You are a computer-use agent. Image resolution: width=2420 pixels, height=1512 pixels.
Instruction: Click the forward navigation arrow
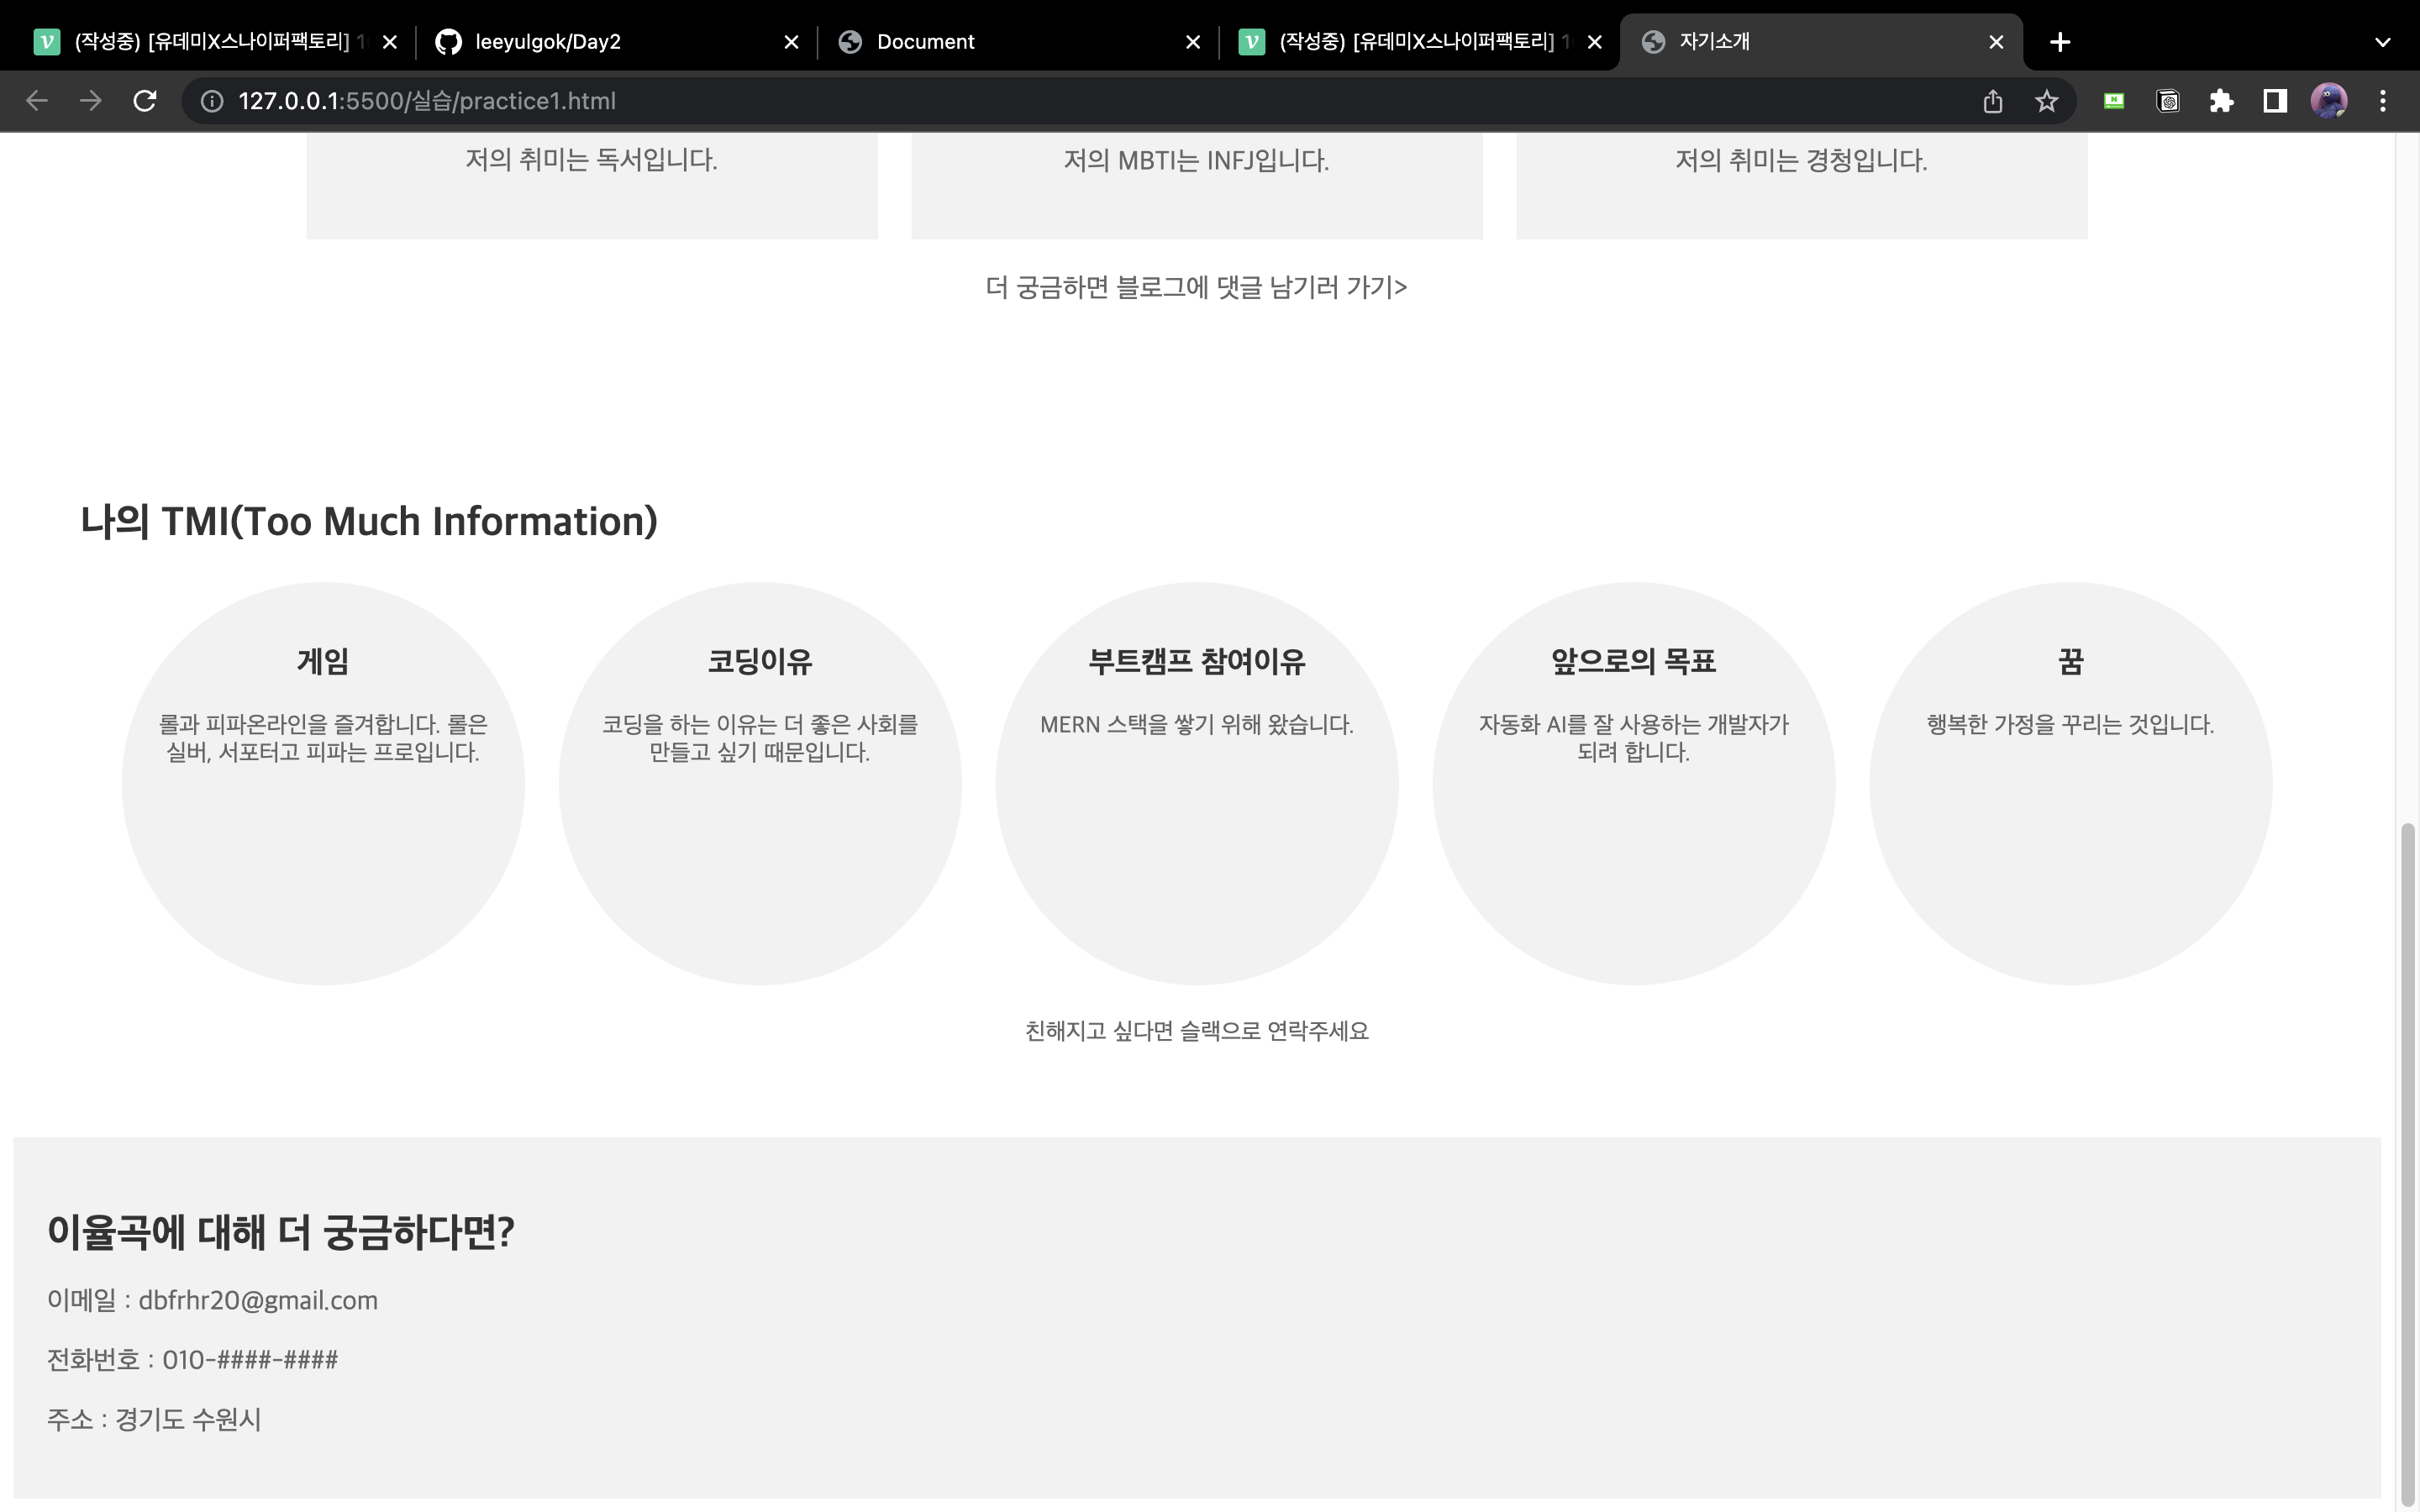coord(91,101)
